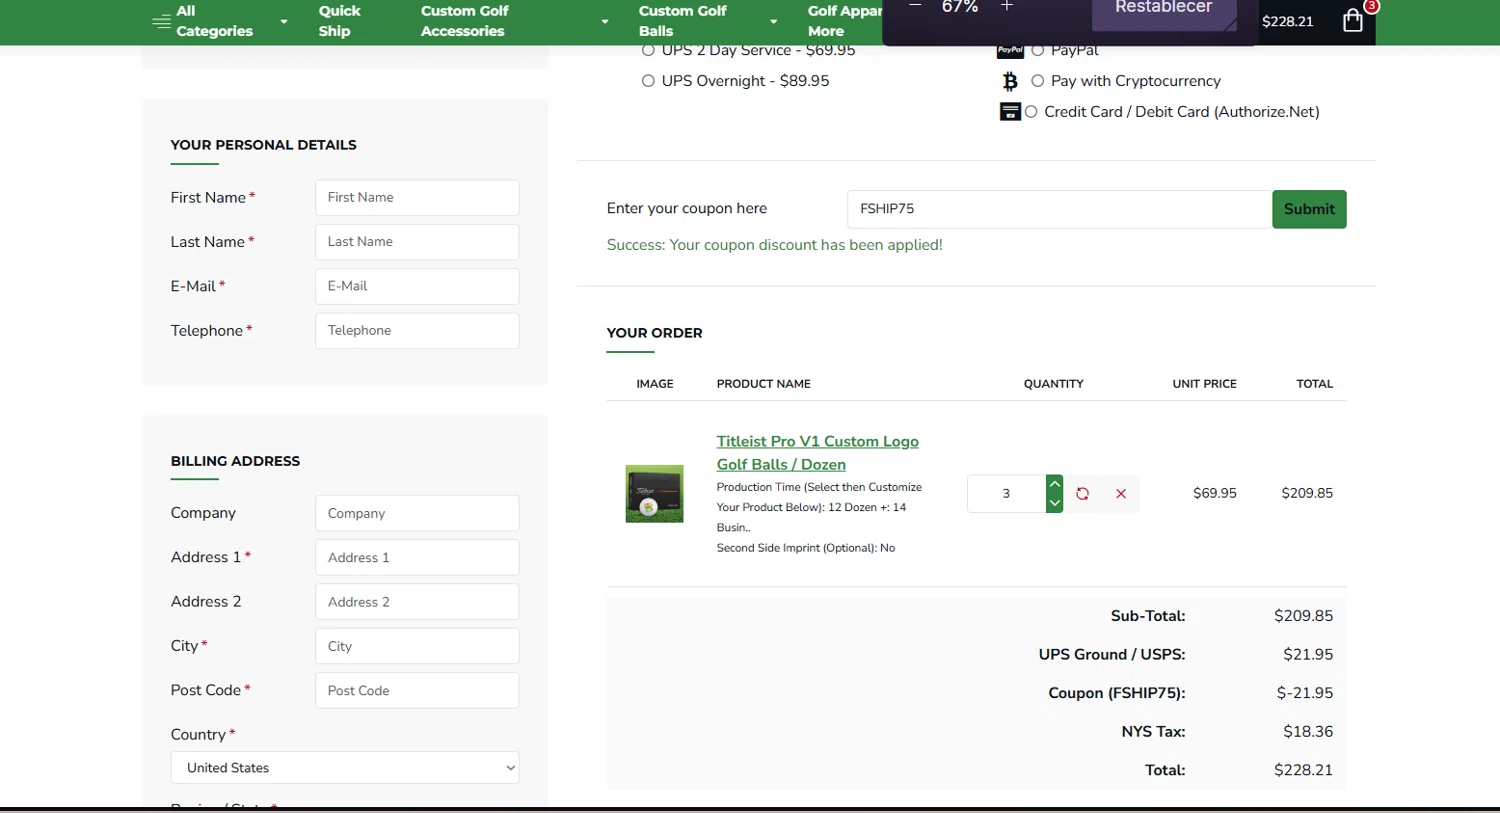Focus the E-Mail field

coord(417,286)
